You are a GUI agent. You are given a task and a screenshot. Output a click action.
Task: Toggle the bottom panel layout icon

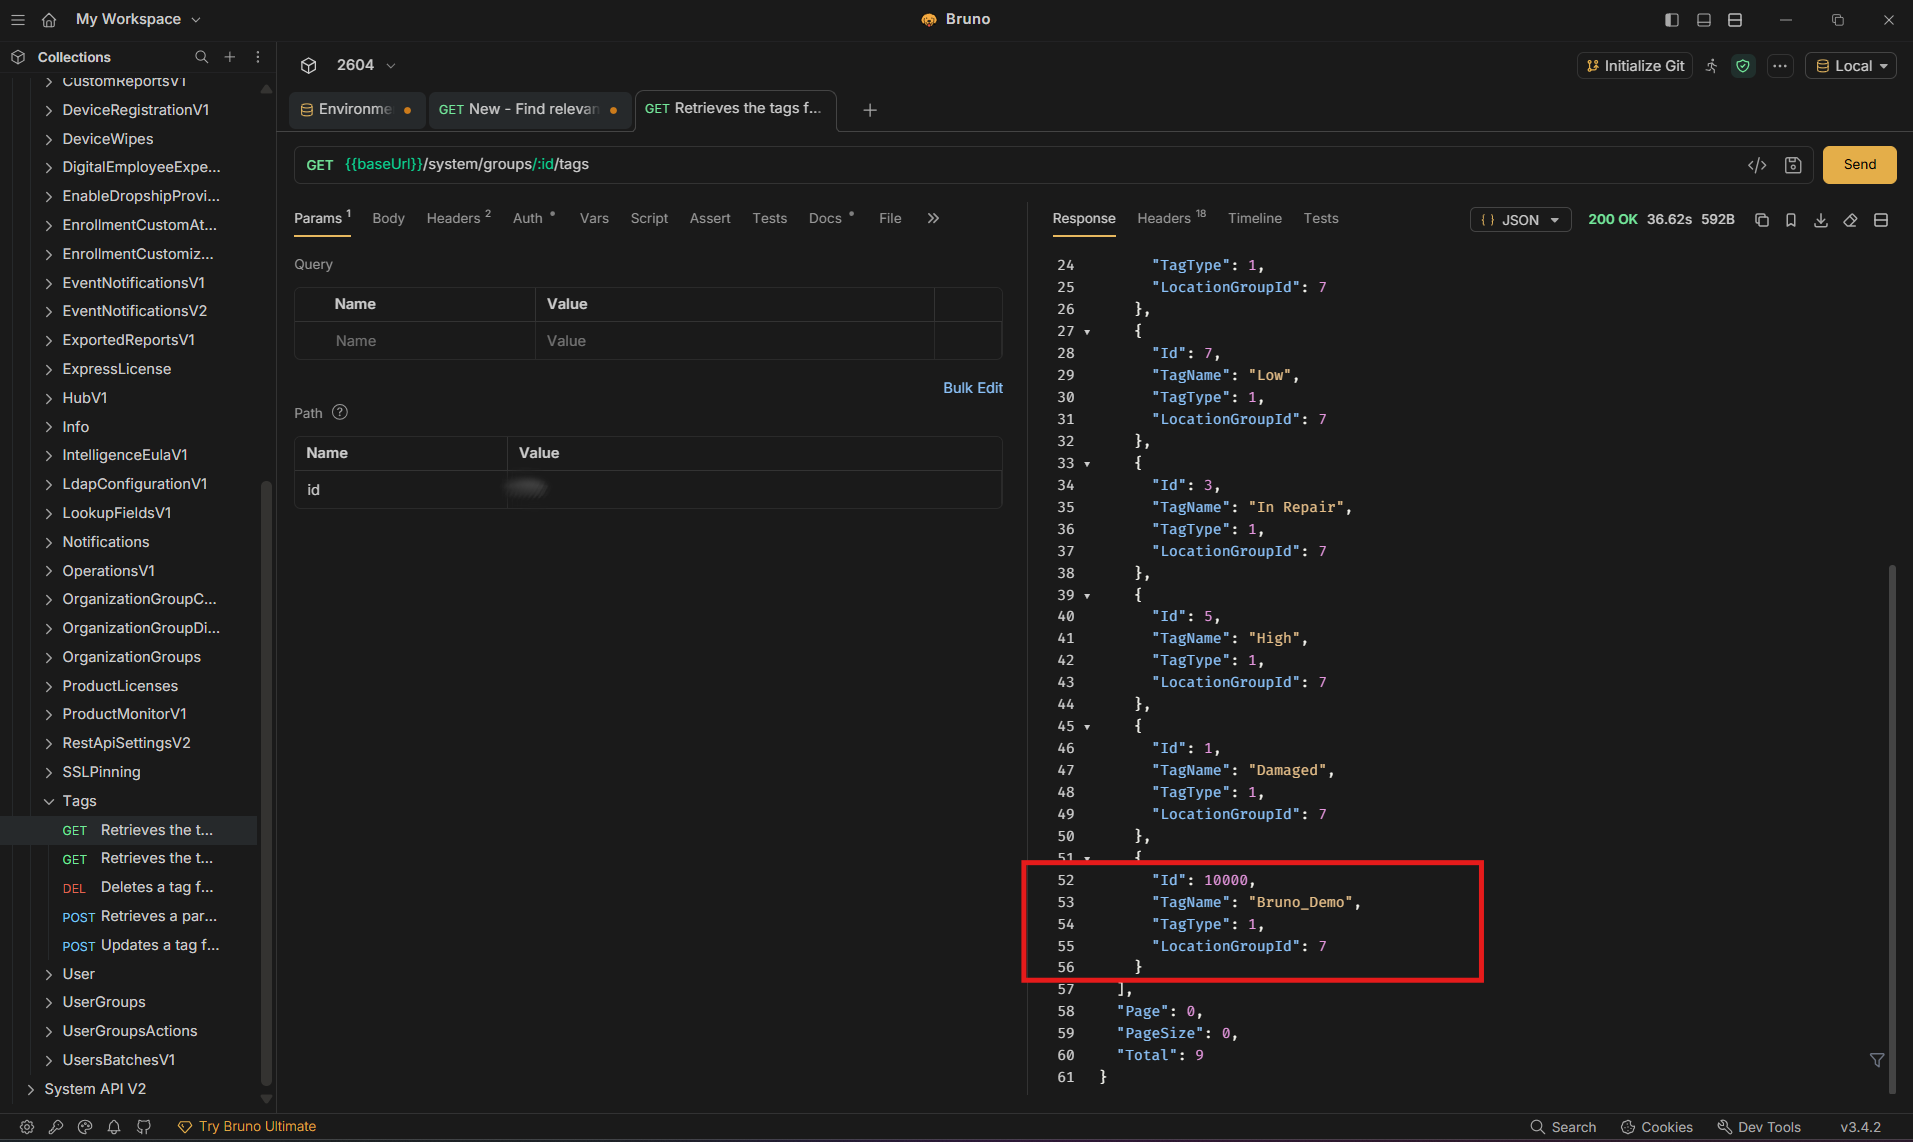1704,20
